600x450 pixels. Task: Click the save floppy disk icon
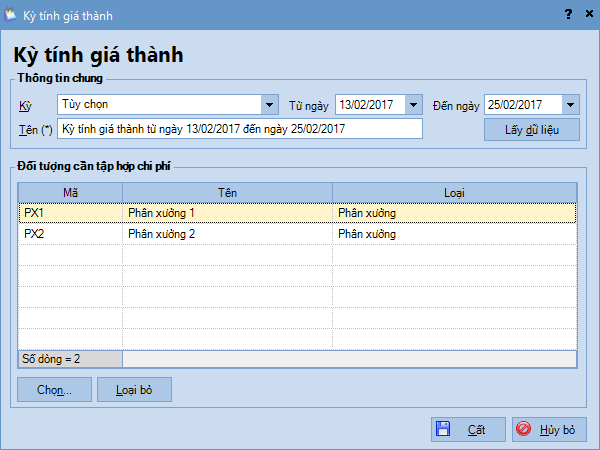[x=443, y=429]
